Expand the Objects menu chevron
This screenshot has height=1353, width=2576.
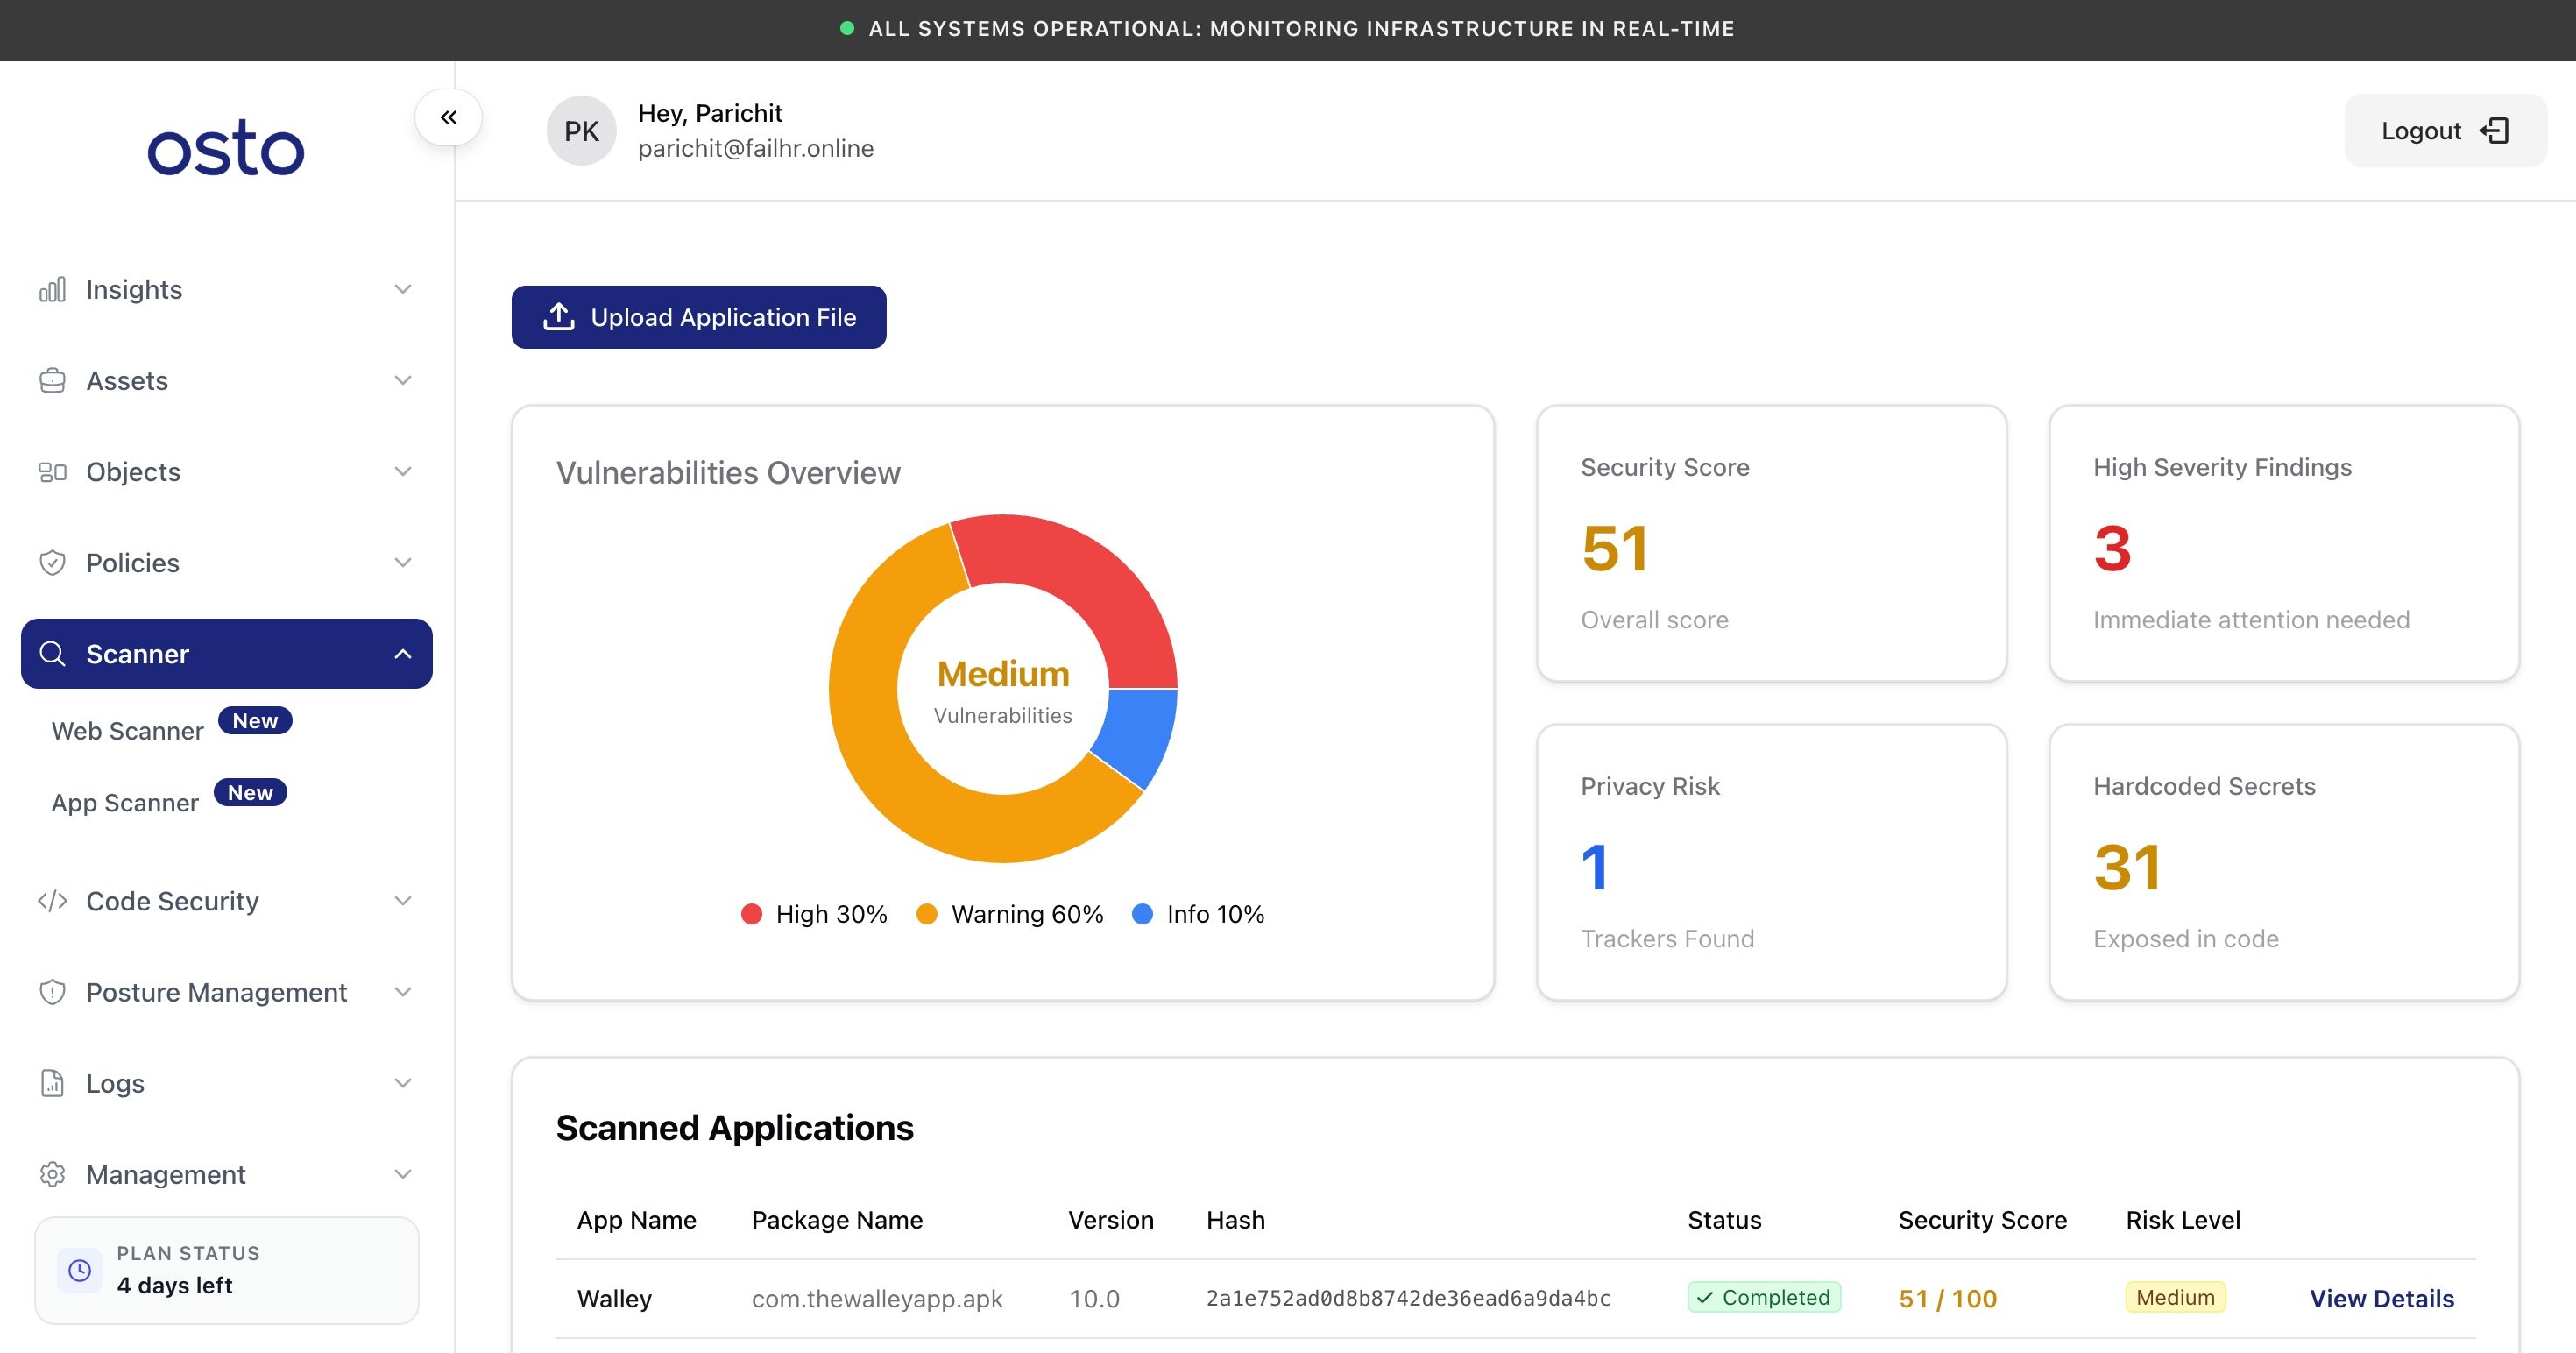(x=403, y=471)
